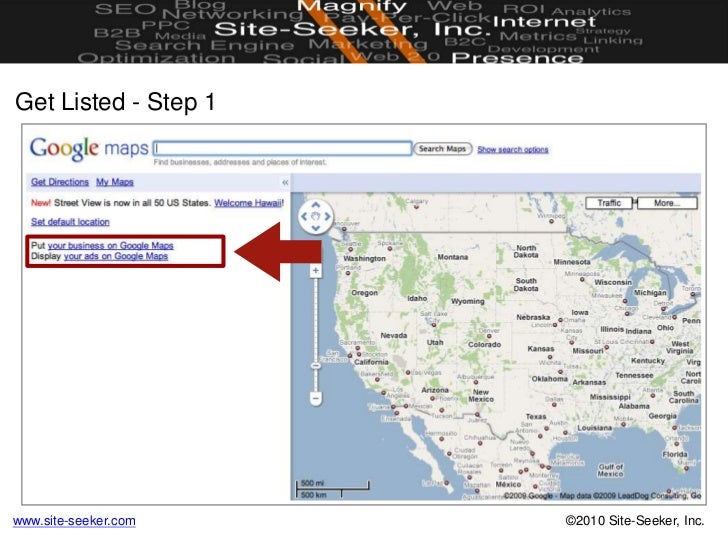Click the Arizona label on the map
This screenshot has width=728, height=546.
click(x=435, y=390)
